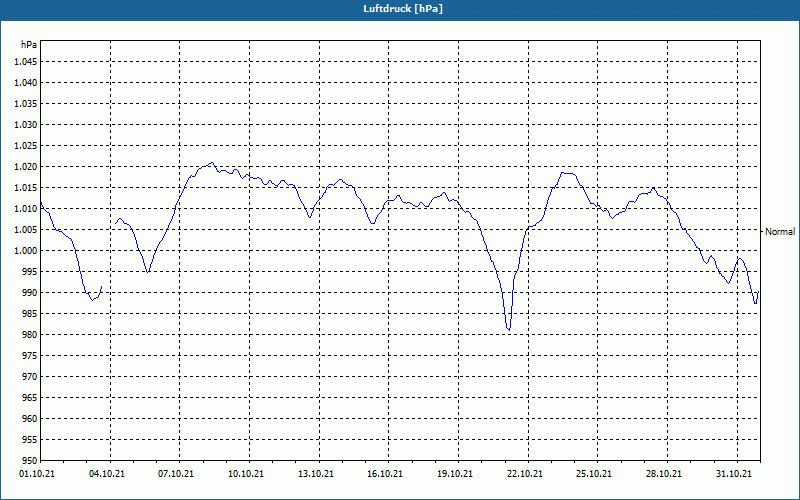Select the 1.040 axis value

[x=26, y=83]
